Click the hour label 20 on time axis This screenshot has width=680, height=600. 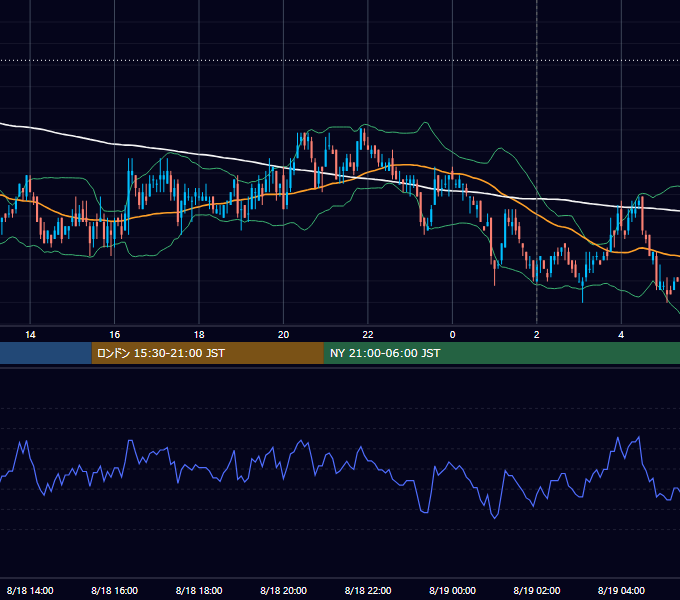pyautogui.click(x=283, y=335)
